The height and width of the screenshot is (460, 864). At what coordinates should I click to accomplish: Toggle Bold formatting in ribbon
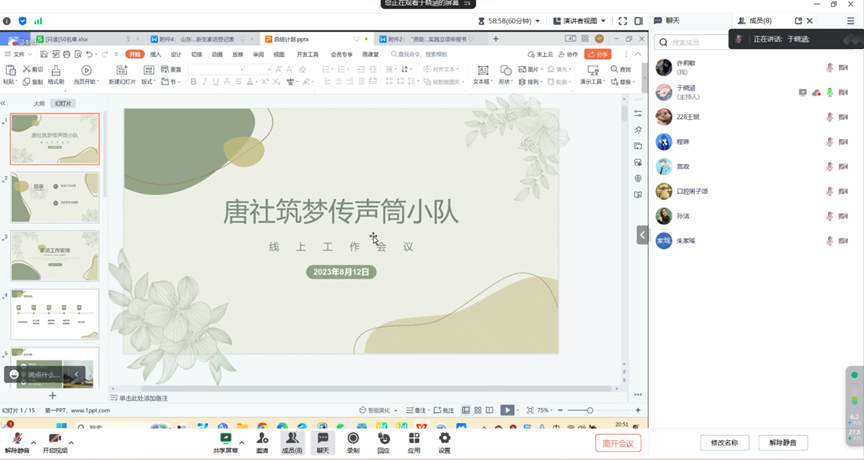coord(193,82)
